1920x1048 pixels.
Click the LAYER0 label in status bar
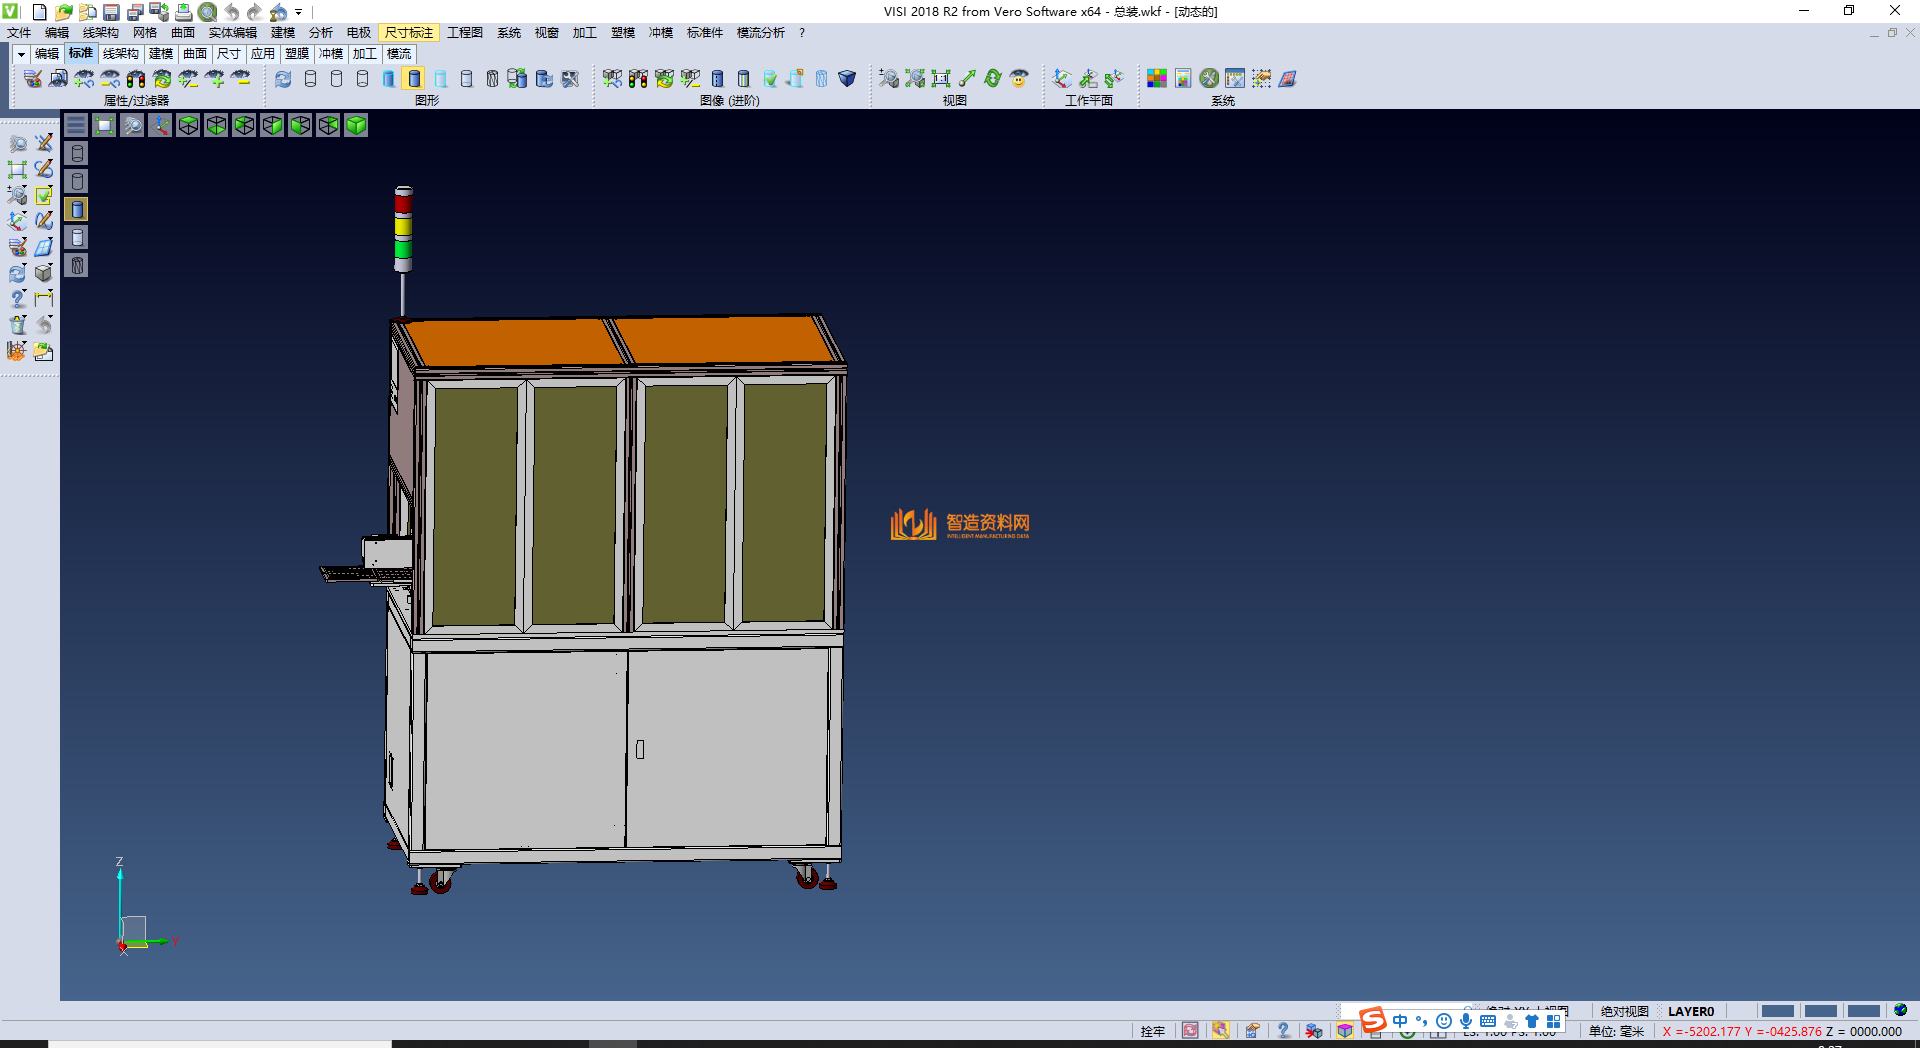1690,1011
